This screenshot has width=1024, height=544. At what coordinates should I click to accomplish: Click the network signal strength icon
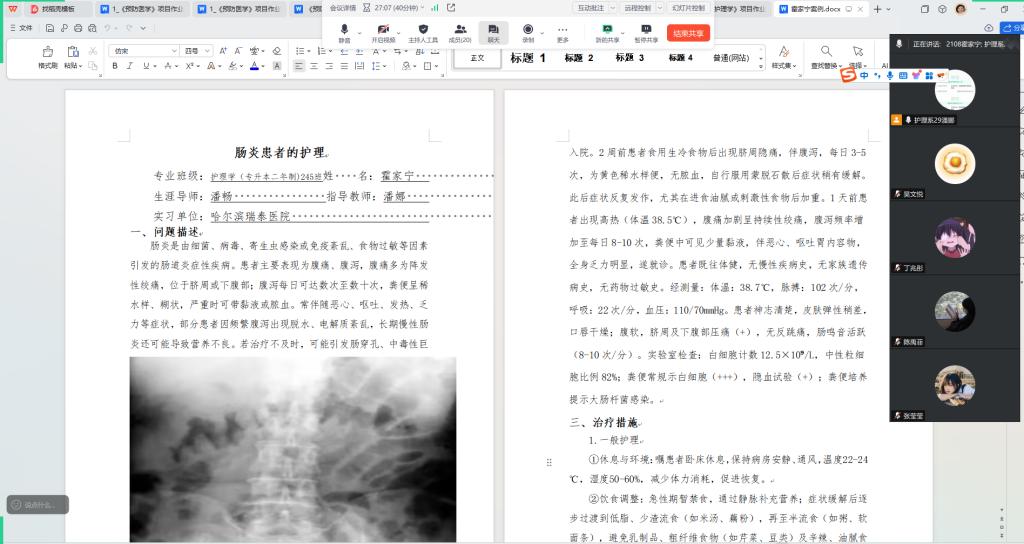434,8
